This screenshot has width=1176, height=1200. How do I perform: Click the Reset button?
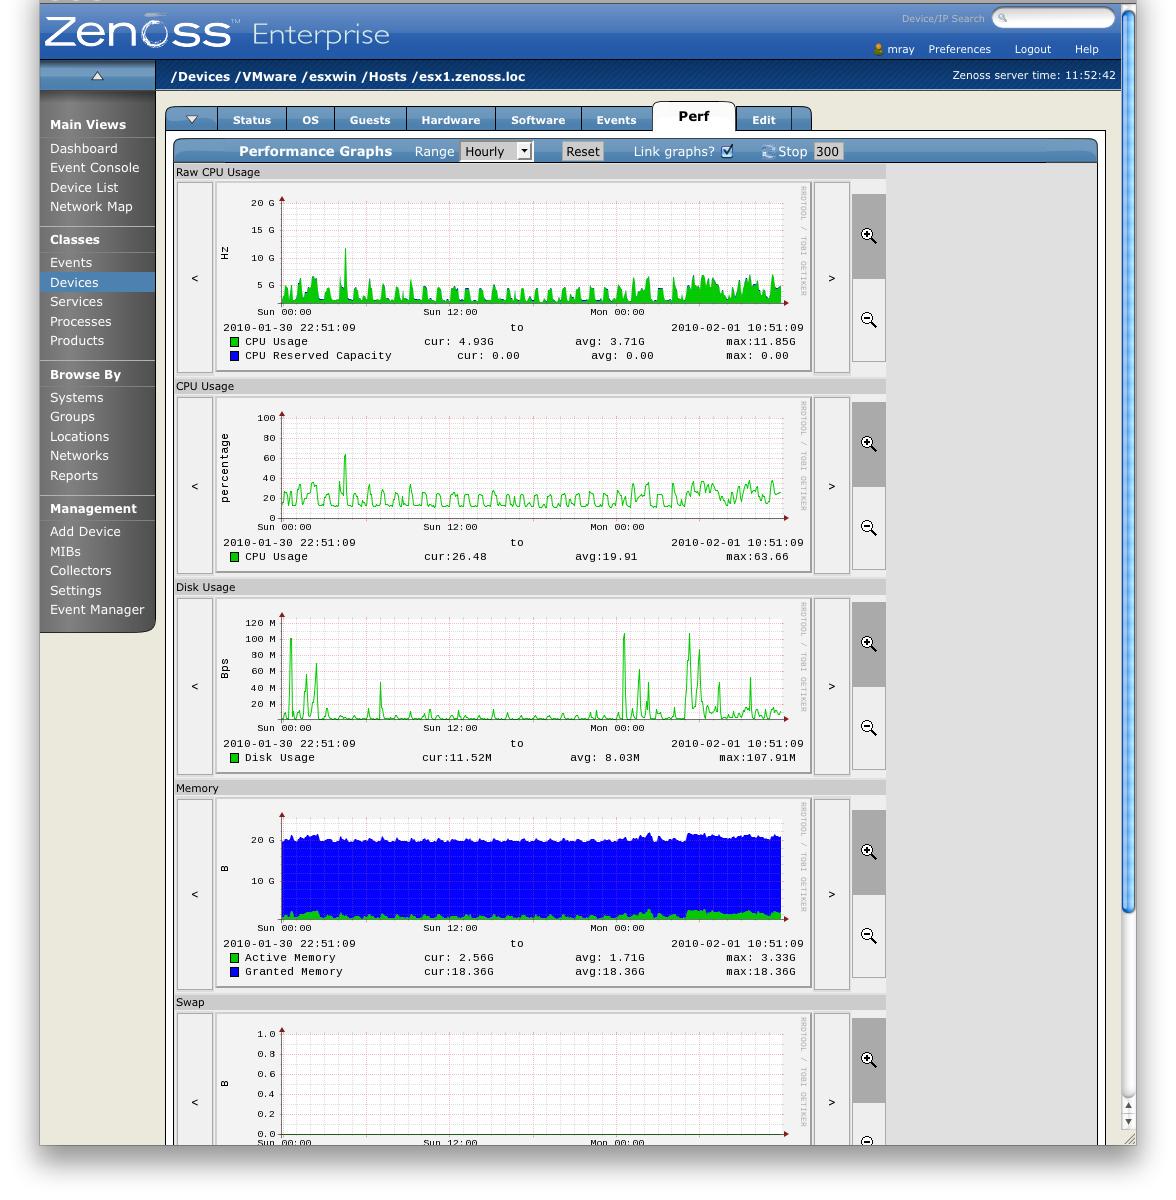pyautogui.click(x=583, y=152)
